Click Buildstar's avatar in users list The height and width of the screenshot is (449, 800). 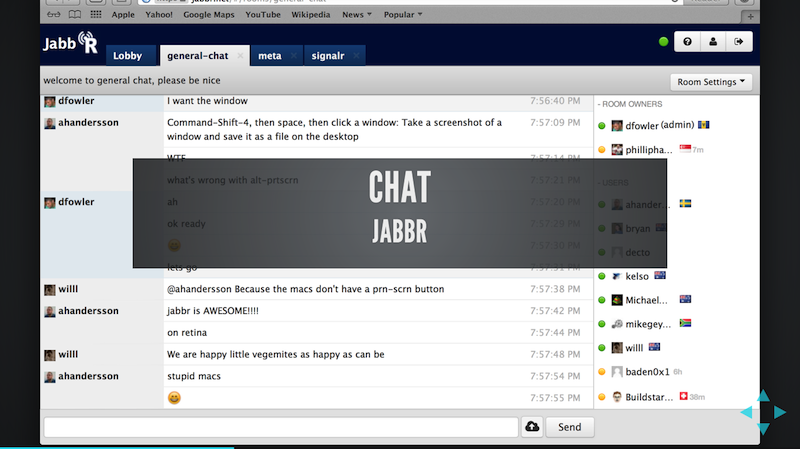click(617, 396)
